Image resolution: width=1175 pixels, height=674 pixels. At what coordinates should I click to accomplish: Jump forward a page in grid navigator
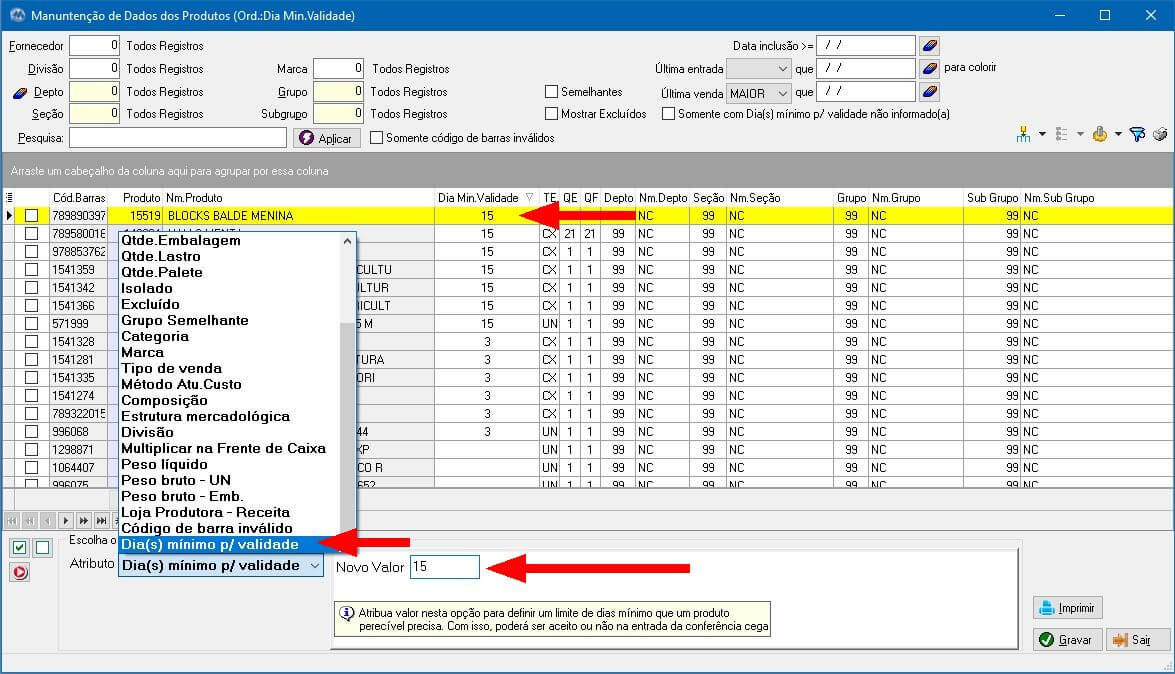pyautogui.click(x=83, y=520)
